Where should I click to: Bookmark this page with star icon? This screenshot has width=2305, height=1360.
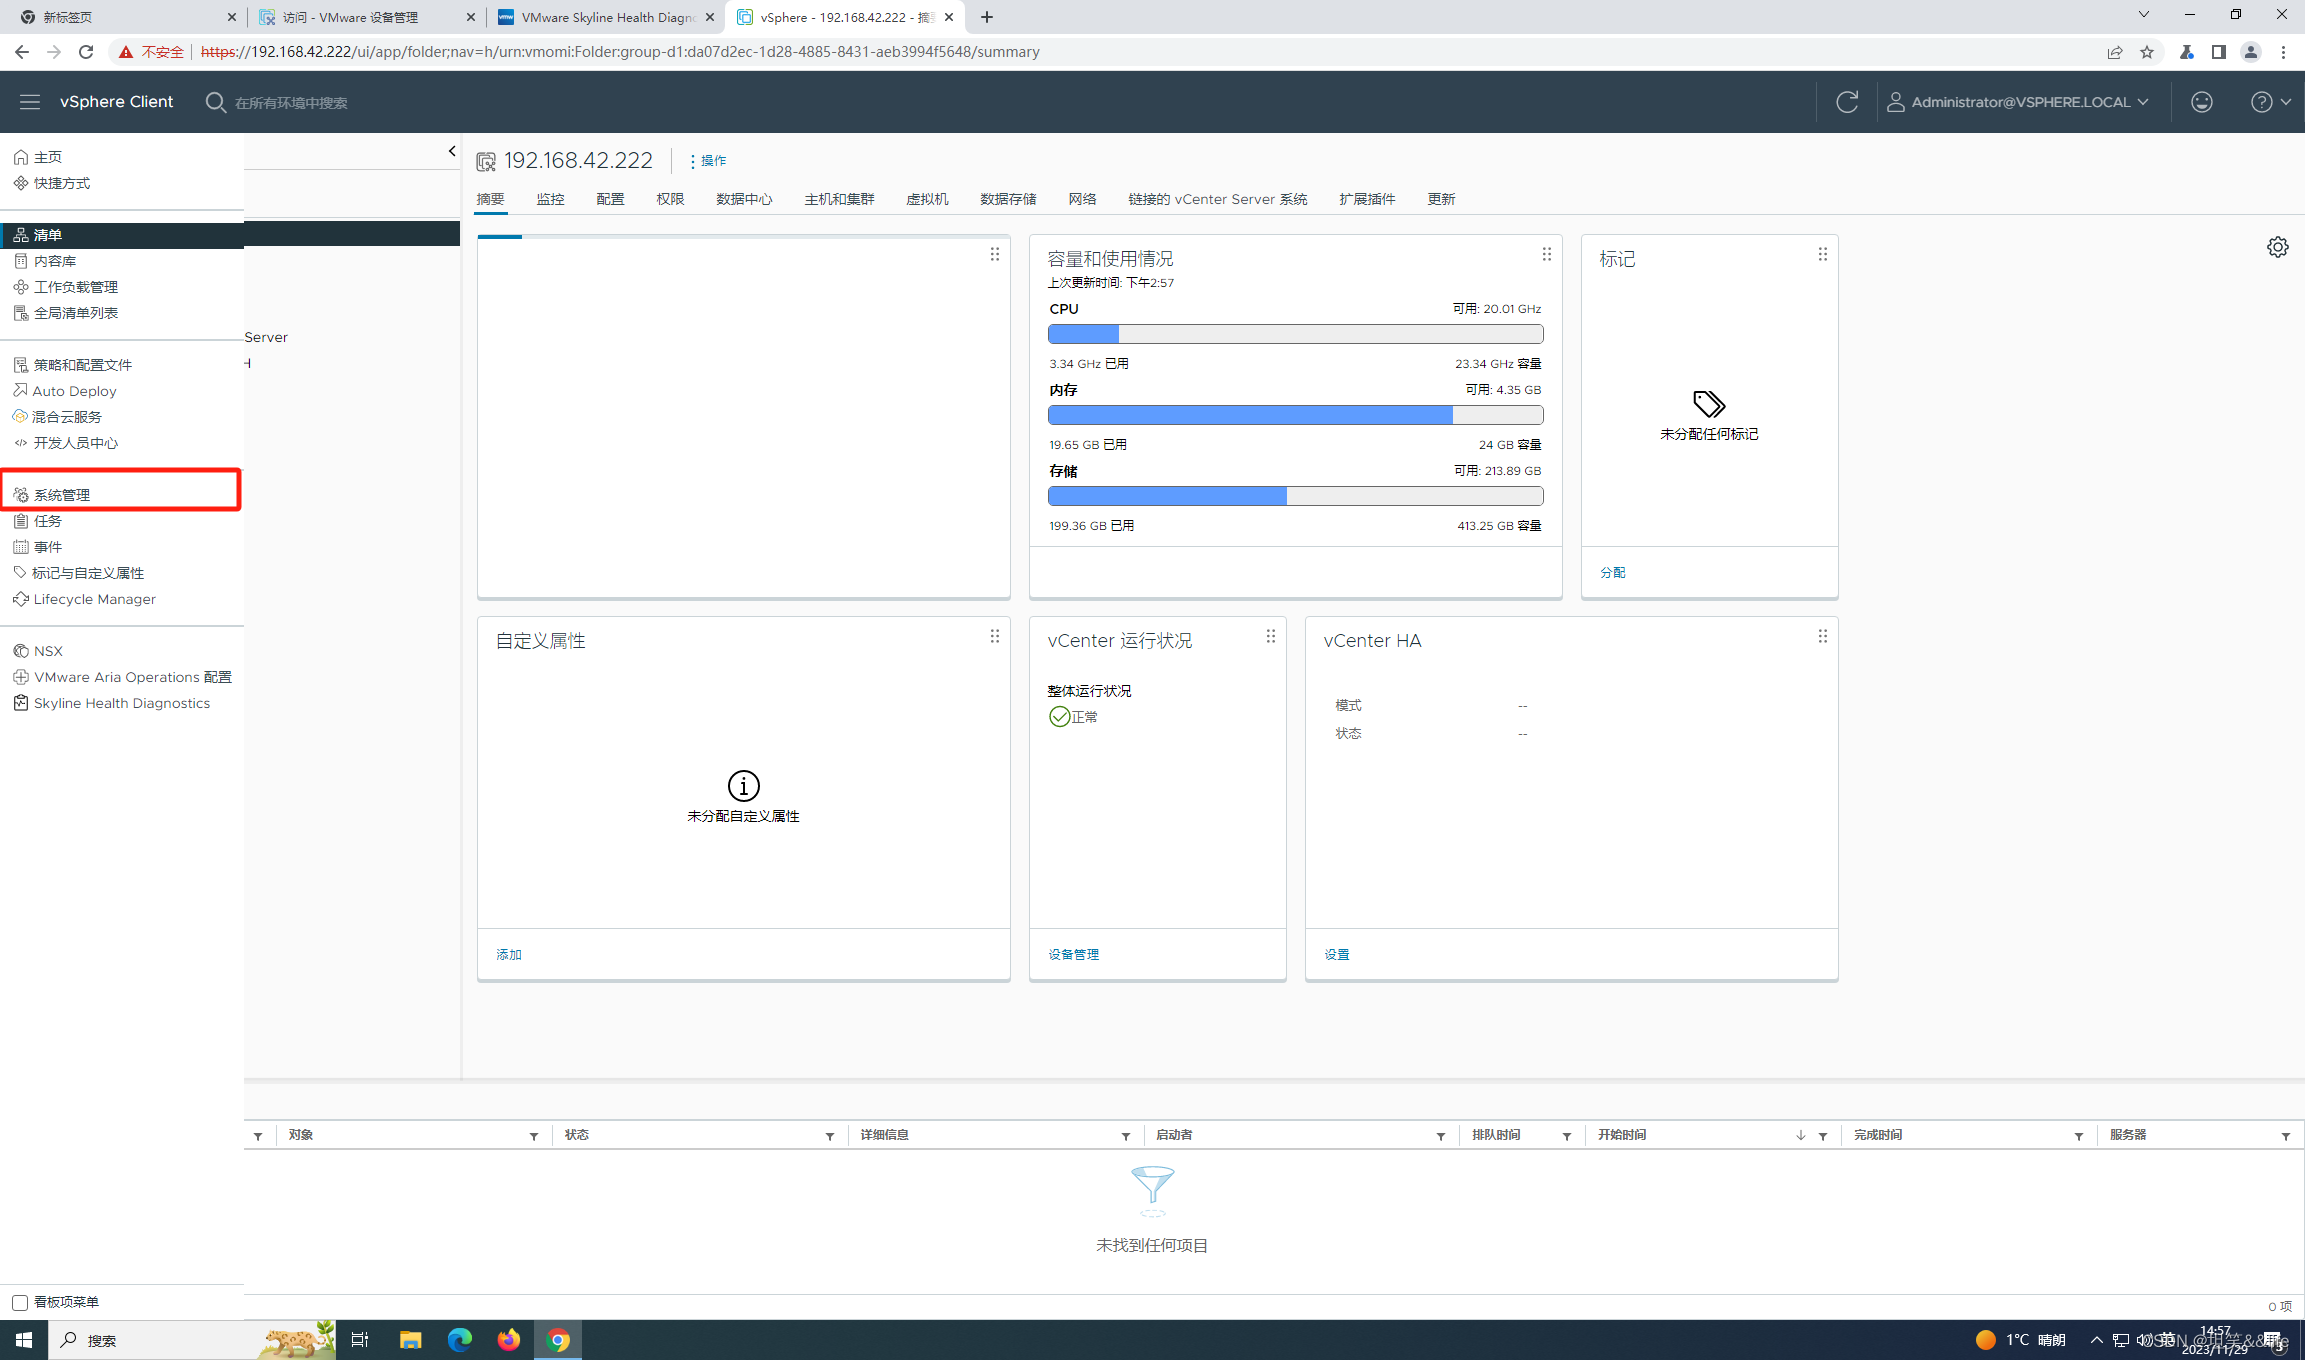click(2147, 52)
